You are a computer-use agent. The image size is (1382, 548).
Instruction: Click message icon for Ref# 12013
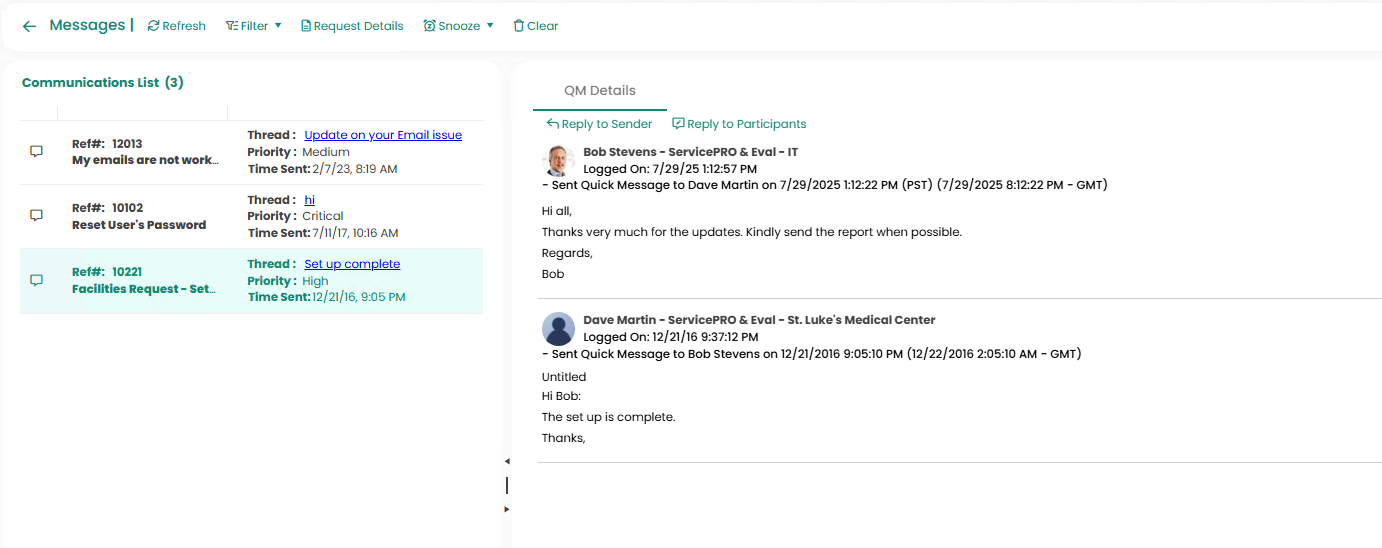37,152
